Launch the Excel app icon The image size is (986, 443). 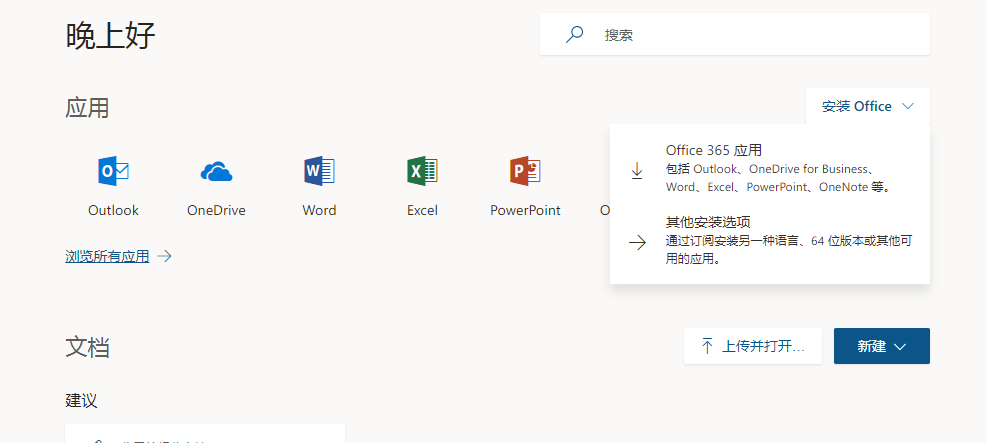point(422,171)
